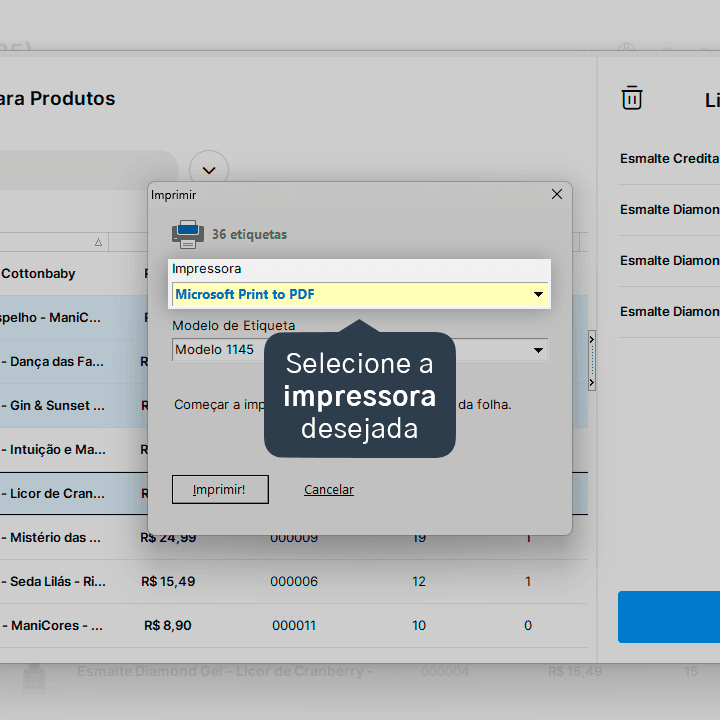Expand the round chevron dropdown beside the search bar
This screenshot has height=720, width=720.
209,170
